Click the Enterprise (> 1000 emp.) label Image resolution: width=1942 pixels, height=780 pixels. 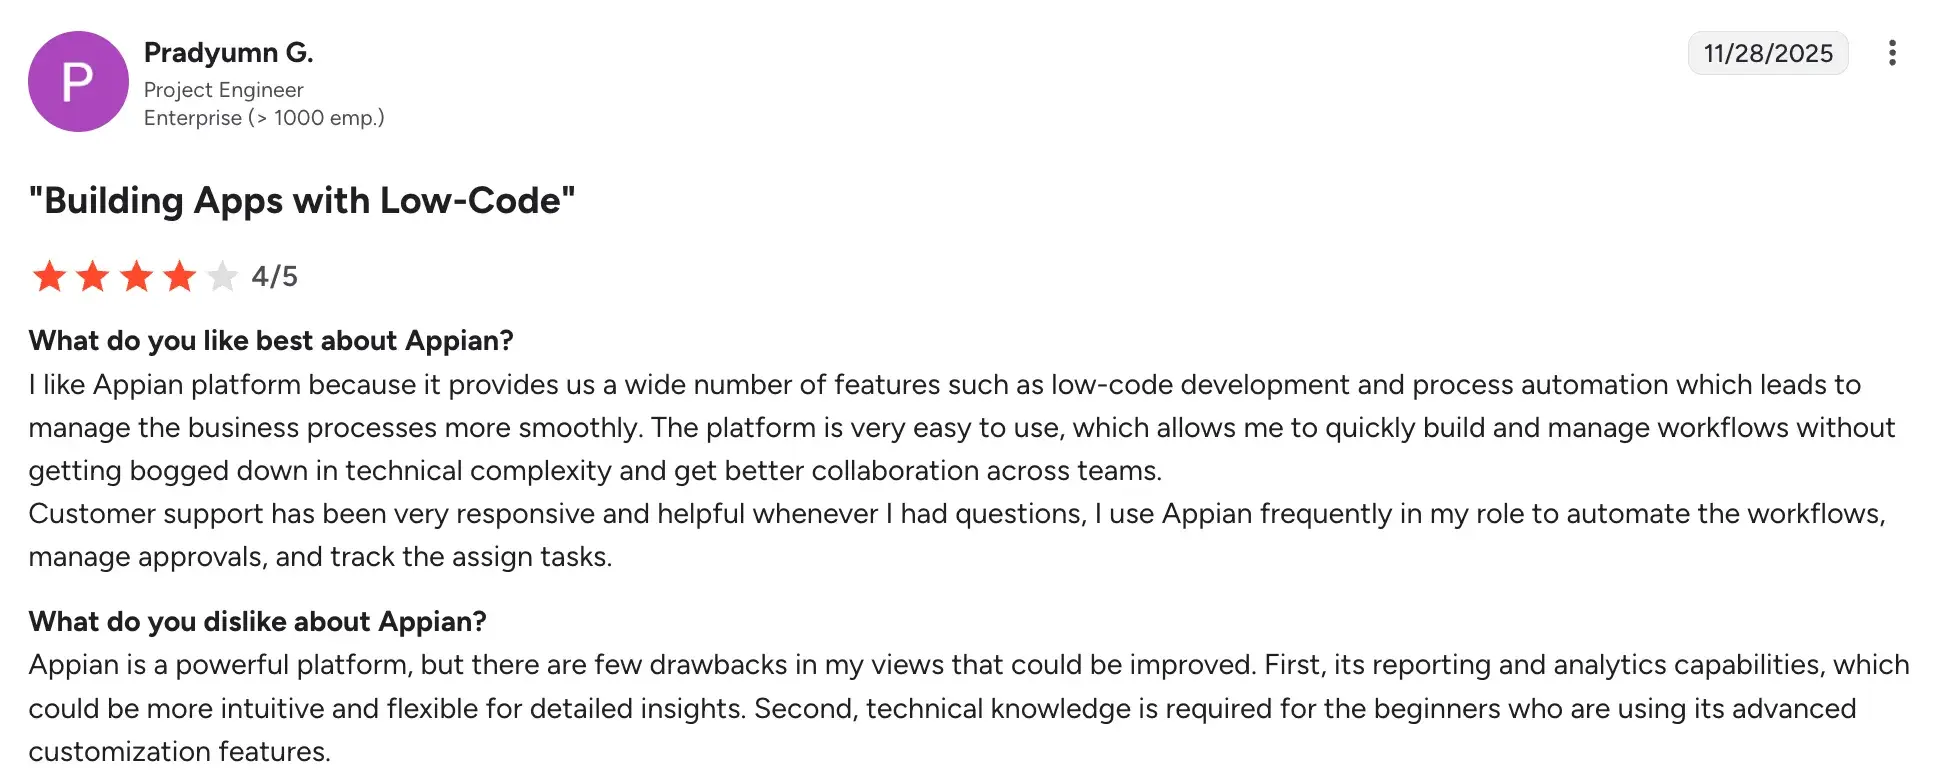pyautogui.click(x=264, y=117)
